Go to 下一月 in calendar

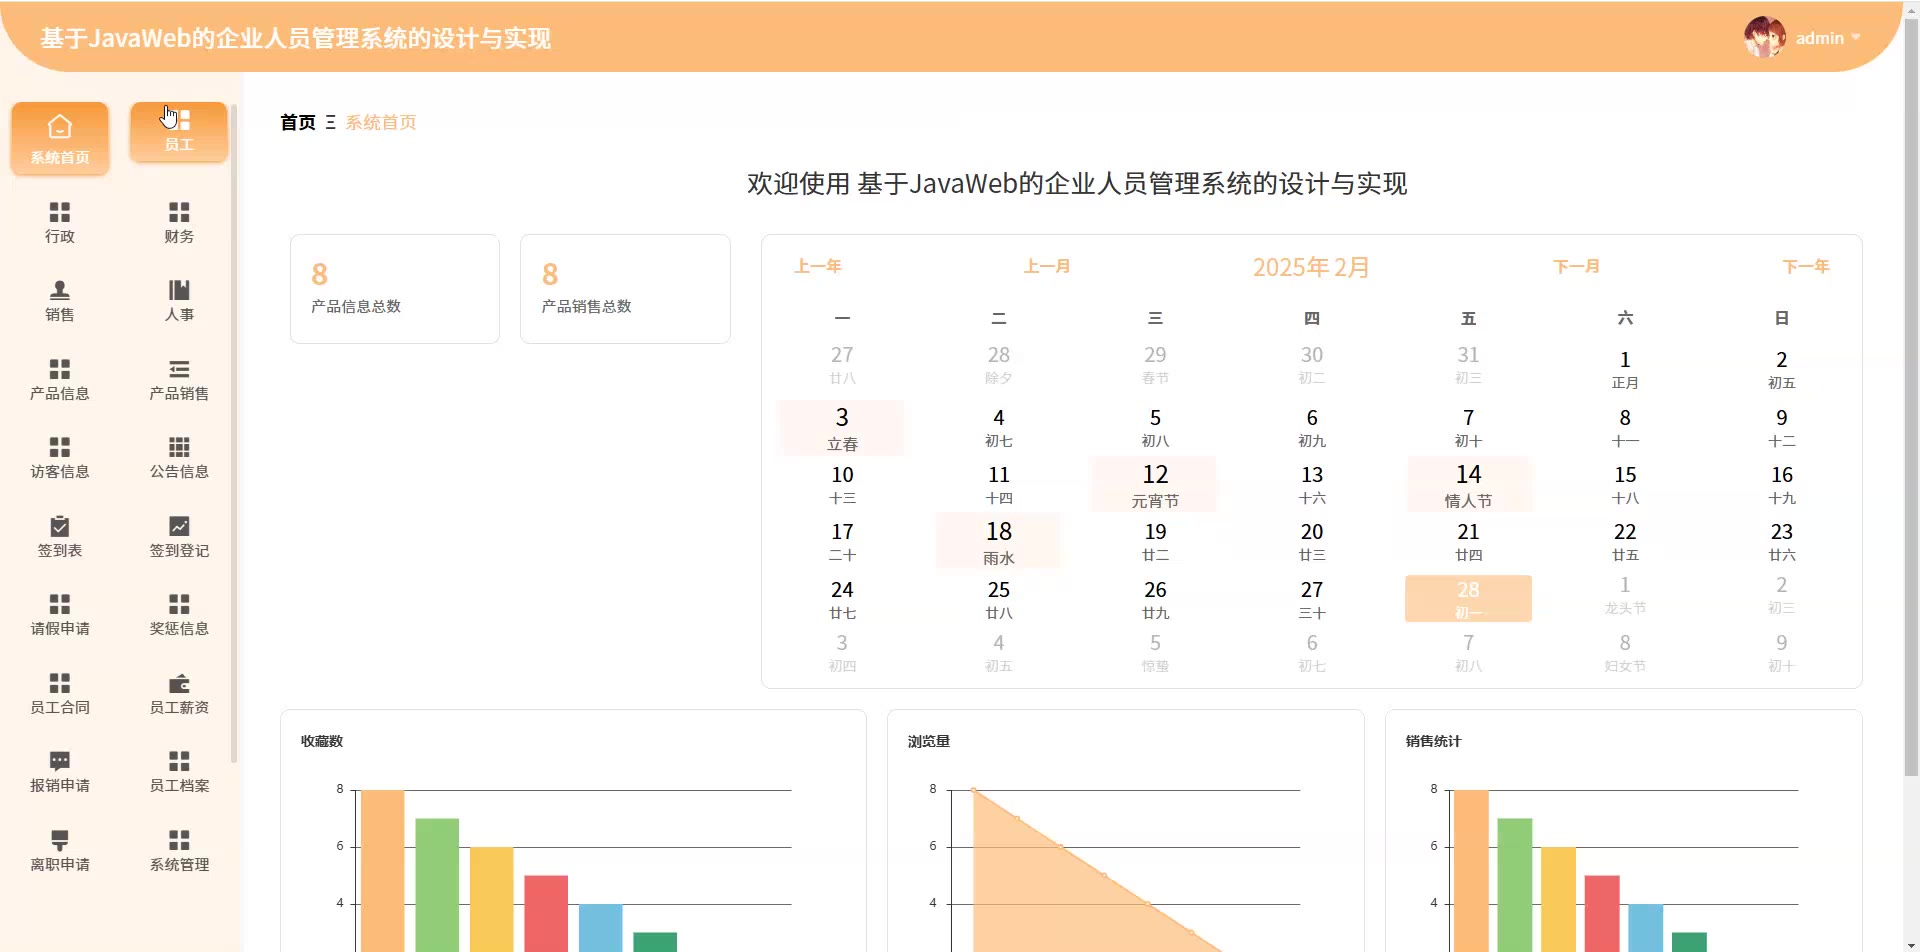point(1576,266)
